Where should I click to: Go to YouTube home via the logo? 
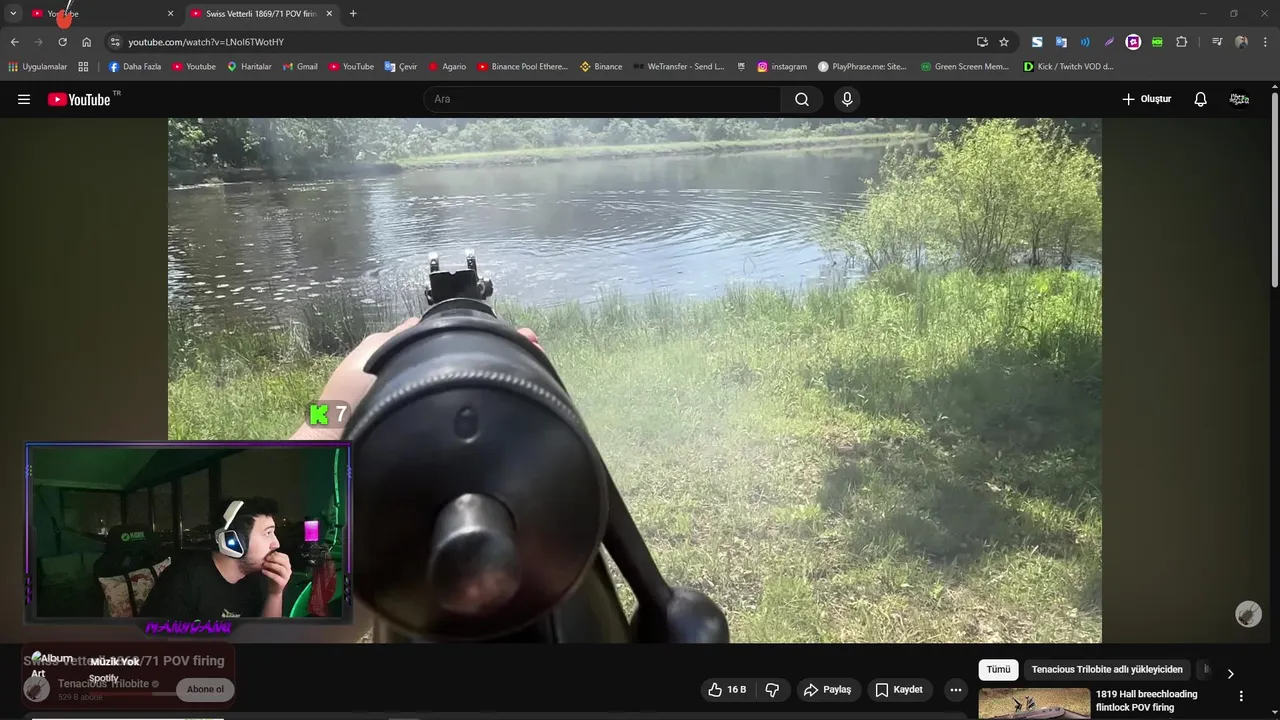79,99
